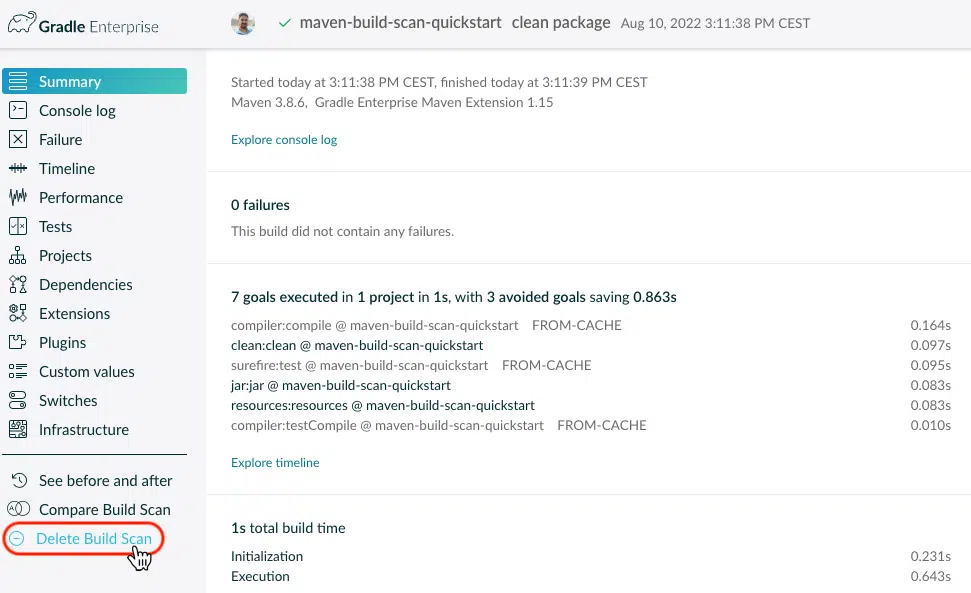
Task: Click the Switches toggle icon
Action: coord(18,400)
